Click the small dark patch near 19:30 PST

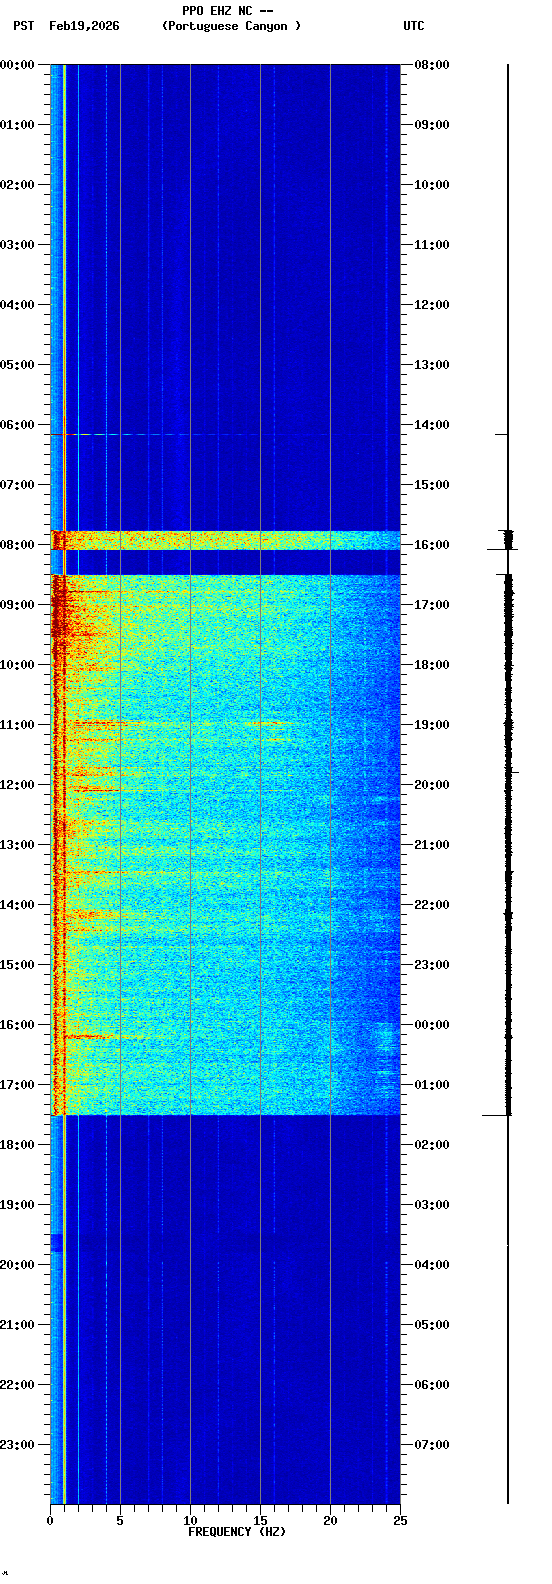coord(56,1242)
